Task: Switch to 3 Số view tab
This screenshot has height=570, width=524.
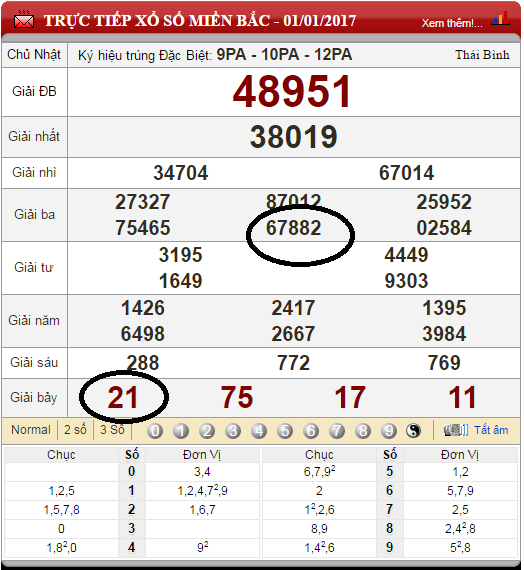Action: click(112, 430)
